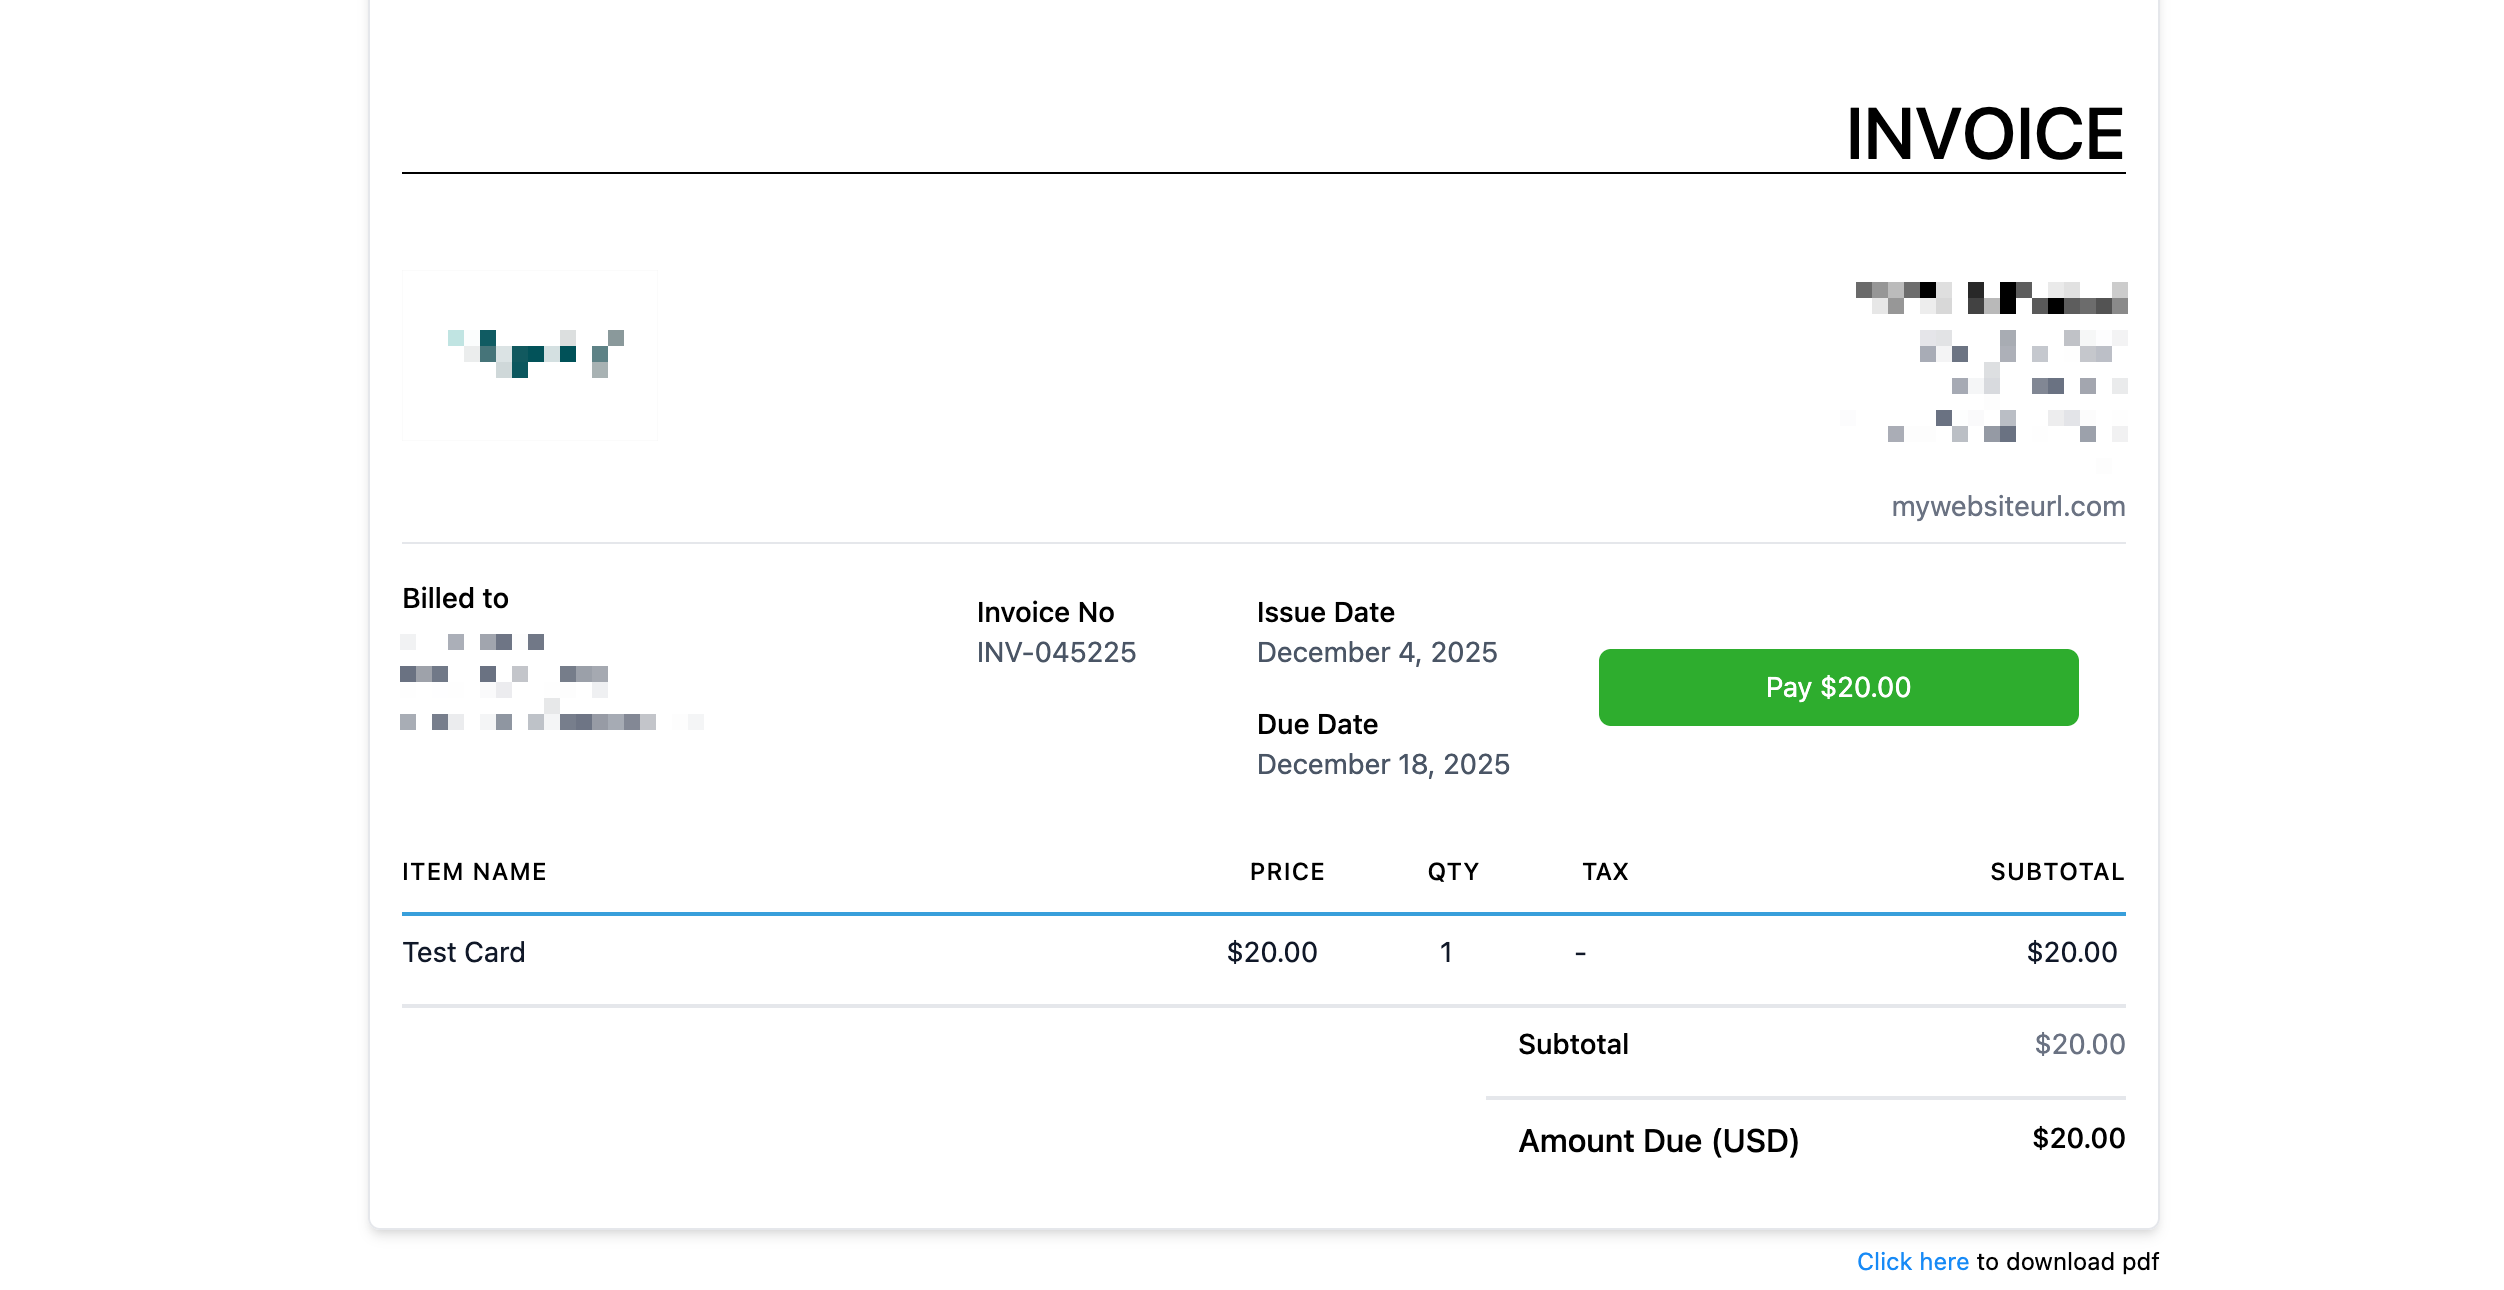Click the mywebsiteurl.com website text

2007,506
